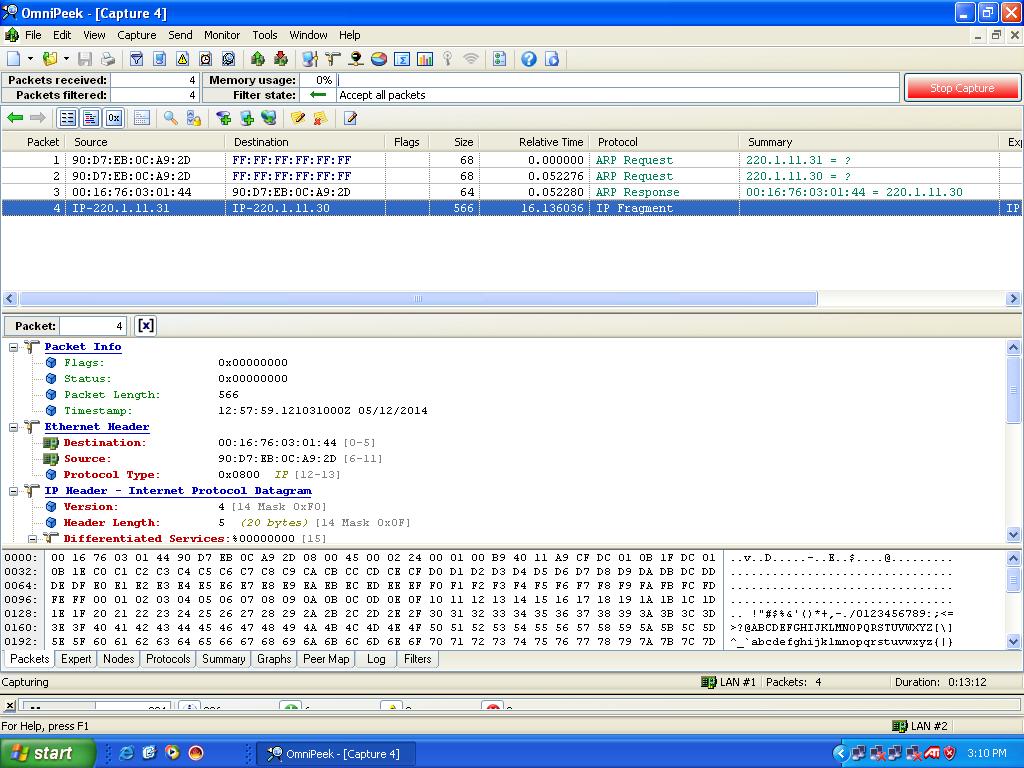This screenshot has width=1024, height=768.
Task: Click the filter funnel icon in main toolbar
Action: coord(136,59)
